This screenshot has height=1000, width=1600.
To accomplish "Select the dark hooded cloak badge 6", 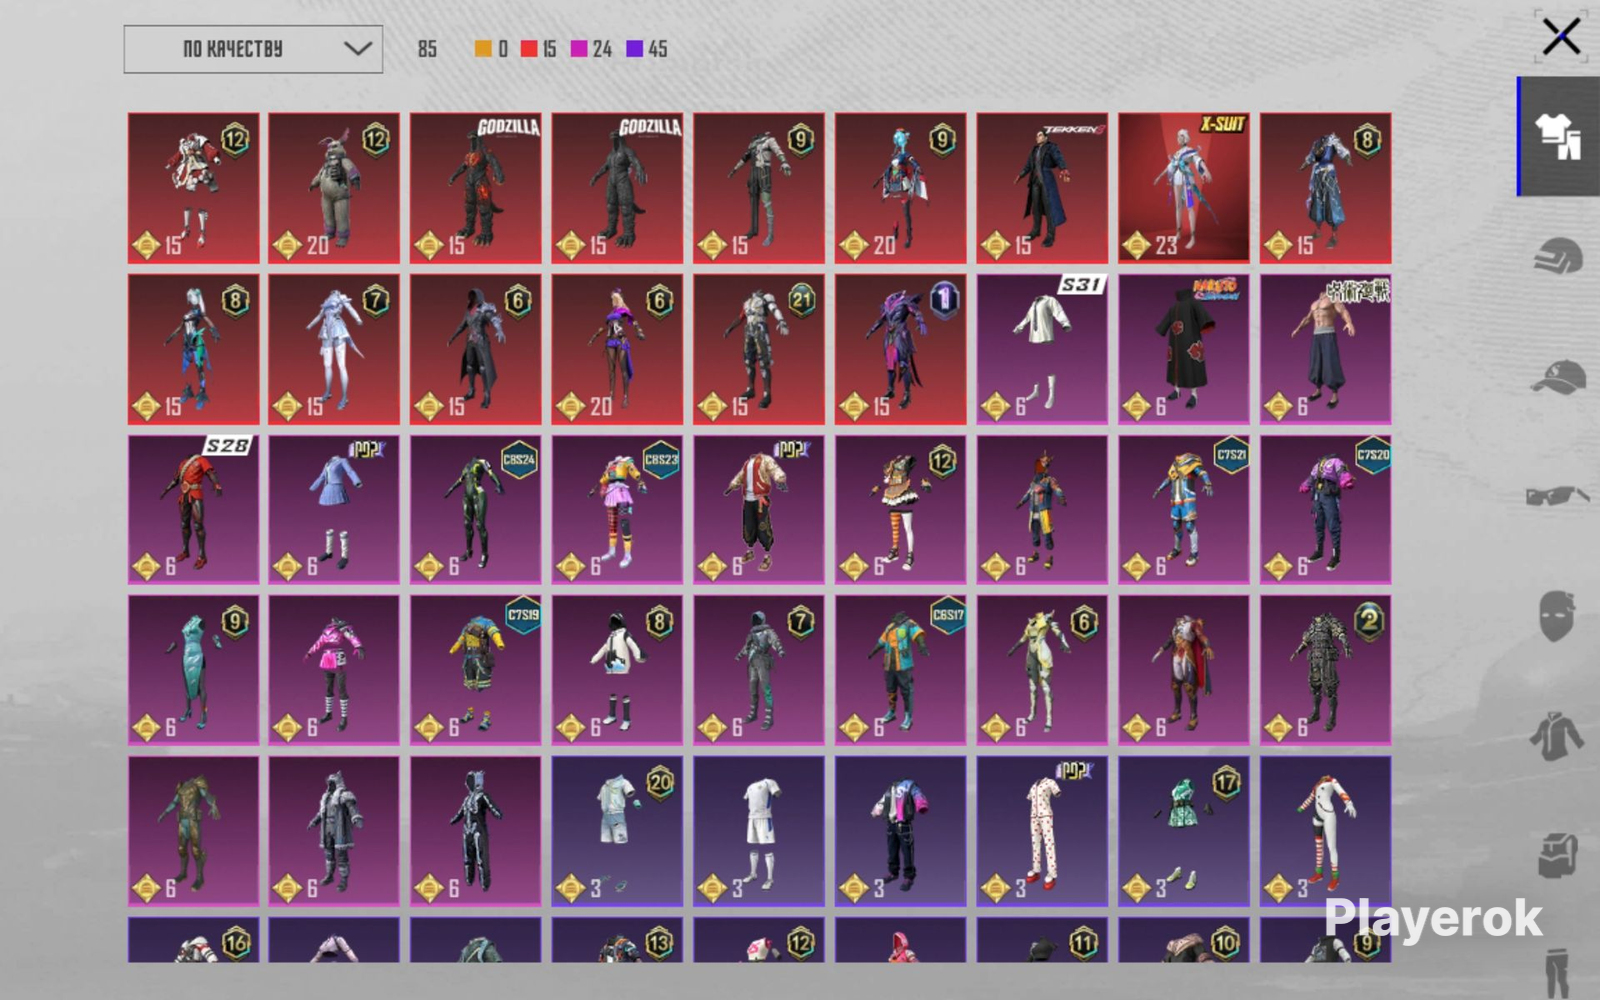I will 475,349.
